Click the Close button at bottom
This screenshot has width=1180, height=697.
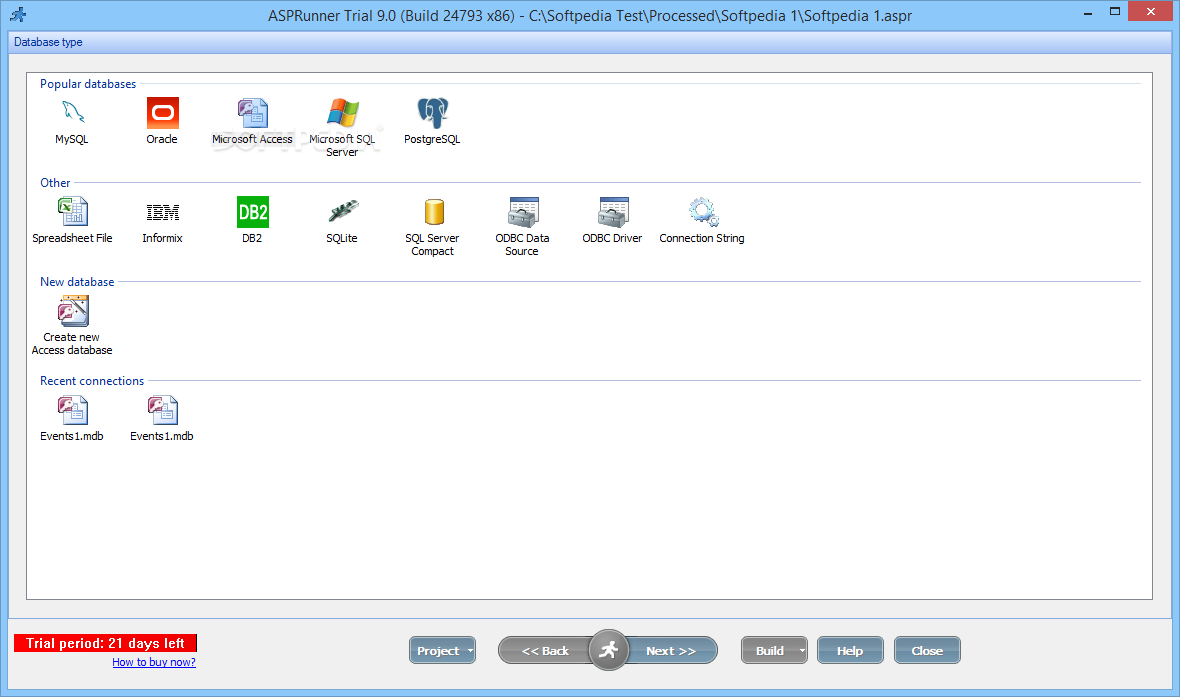pyautogui.click(x=927, y=650)
